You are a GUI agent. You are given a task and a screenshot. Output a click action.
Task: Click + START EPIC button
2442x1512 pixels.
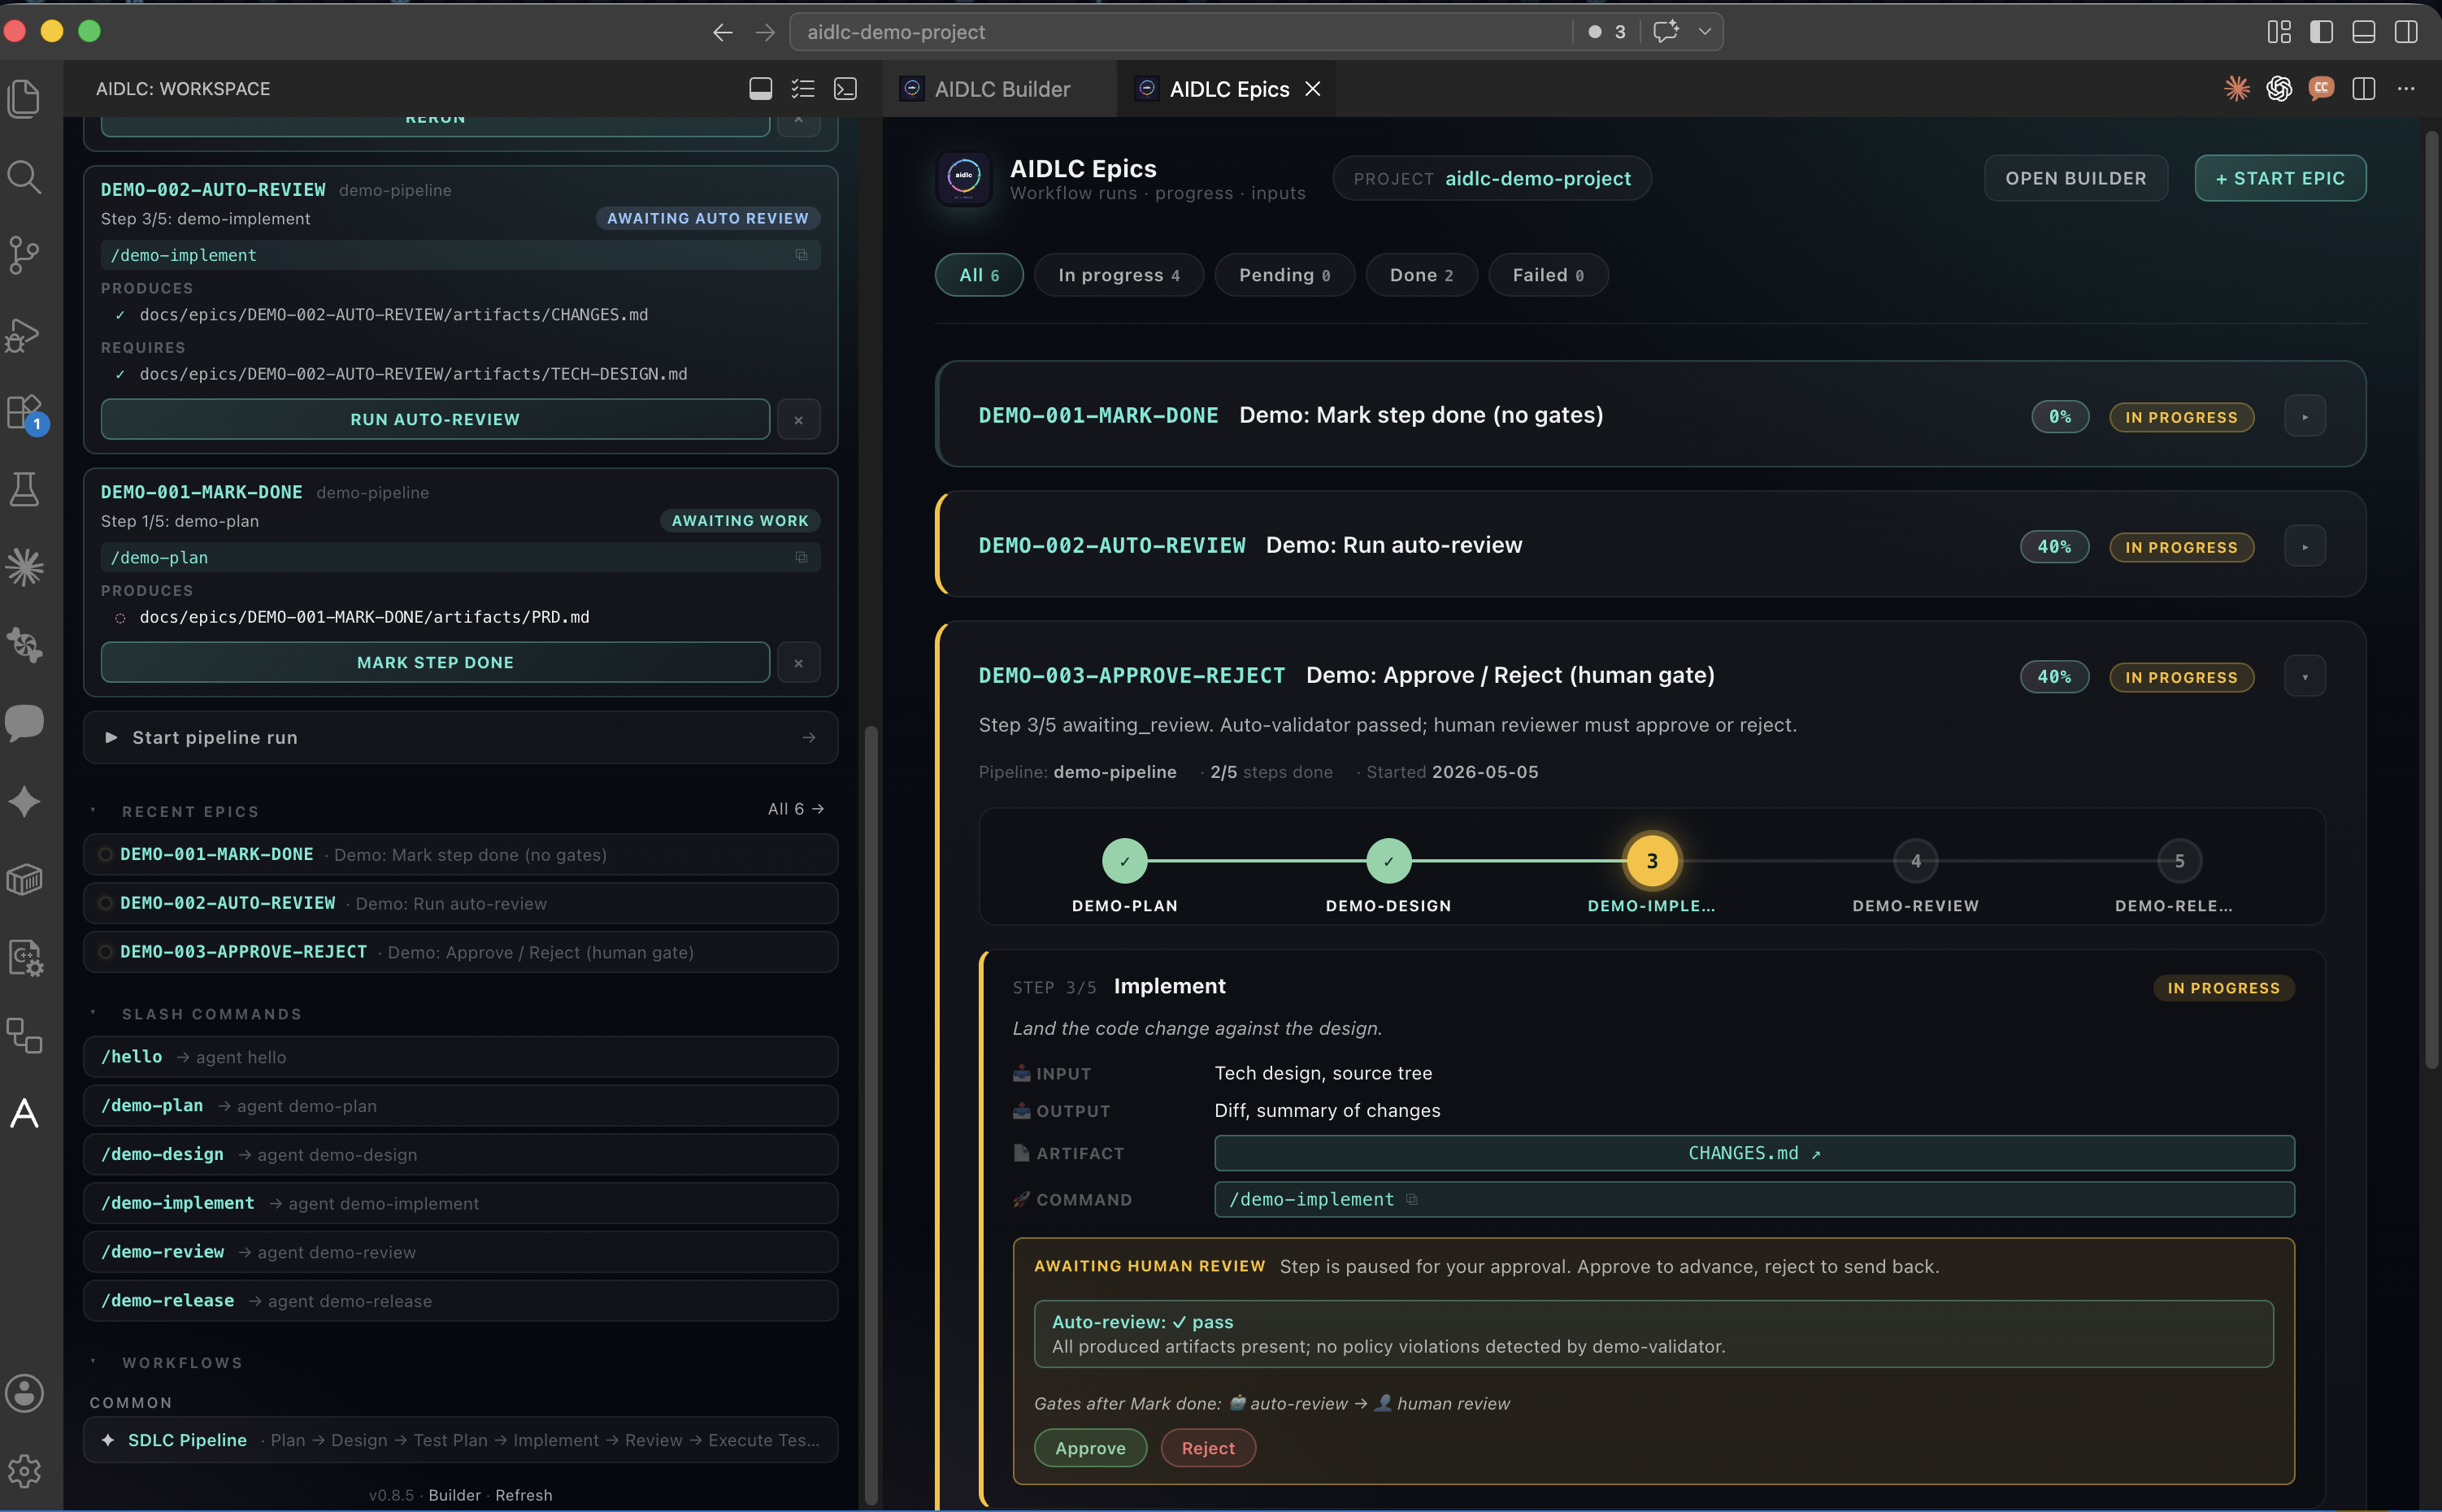click(2280, 178)
